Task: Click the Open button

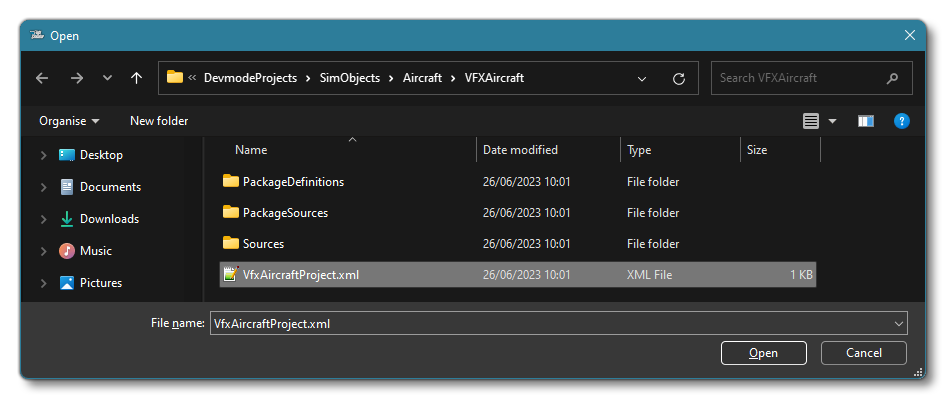Action: (764, 353)
